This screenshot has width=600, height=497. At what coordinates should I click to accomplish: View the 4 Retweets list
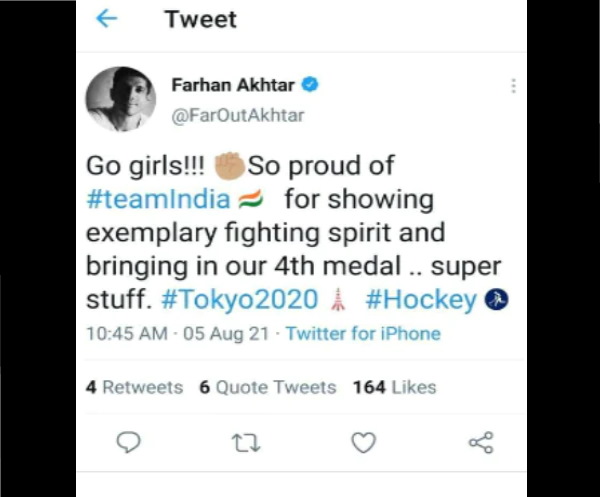point(135,387)
